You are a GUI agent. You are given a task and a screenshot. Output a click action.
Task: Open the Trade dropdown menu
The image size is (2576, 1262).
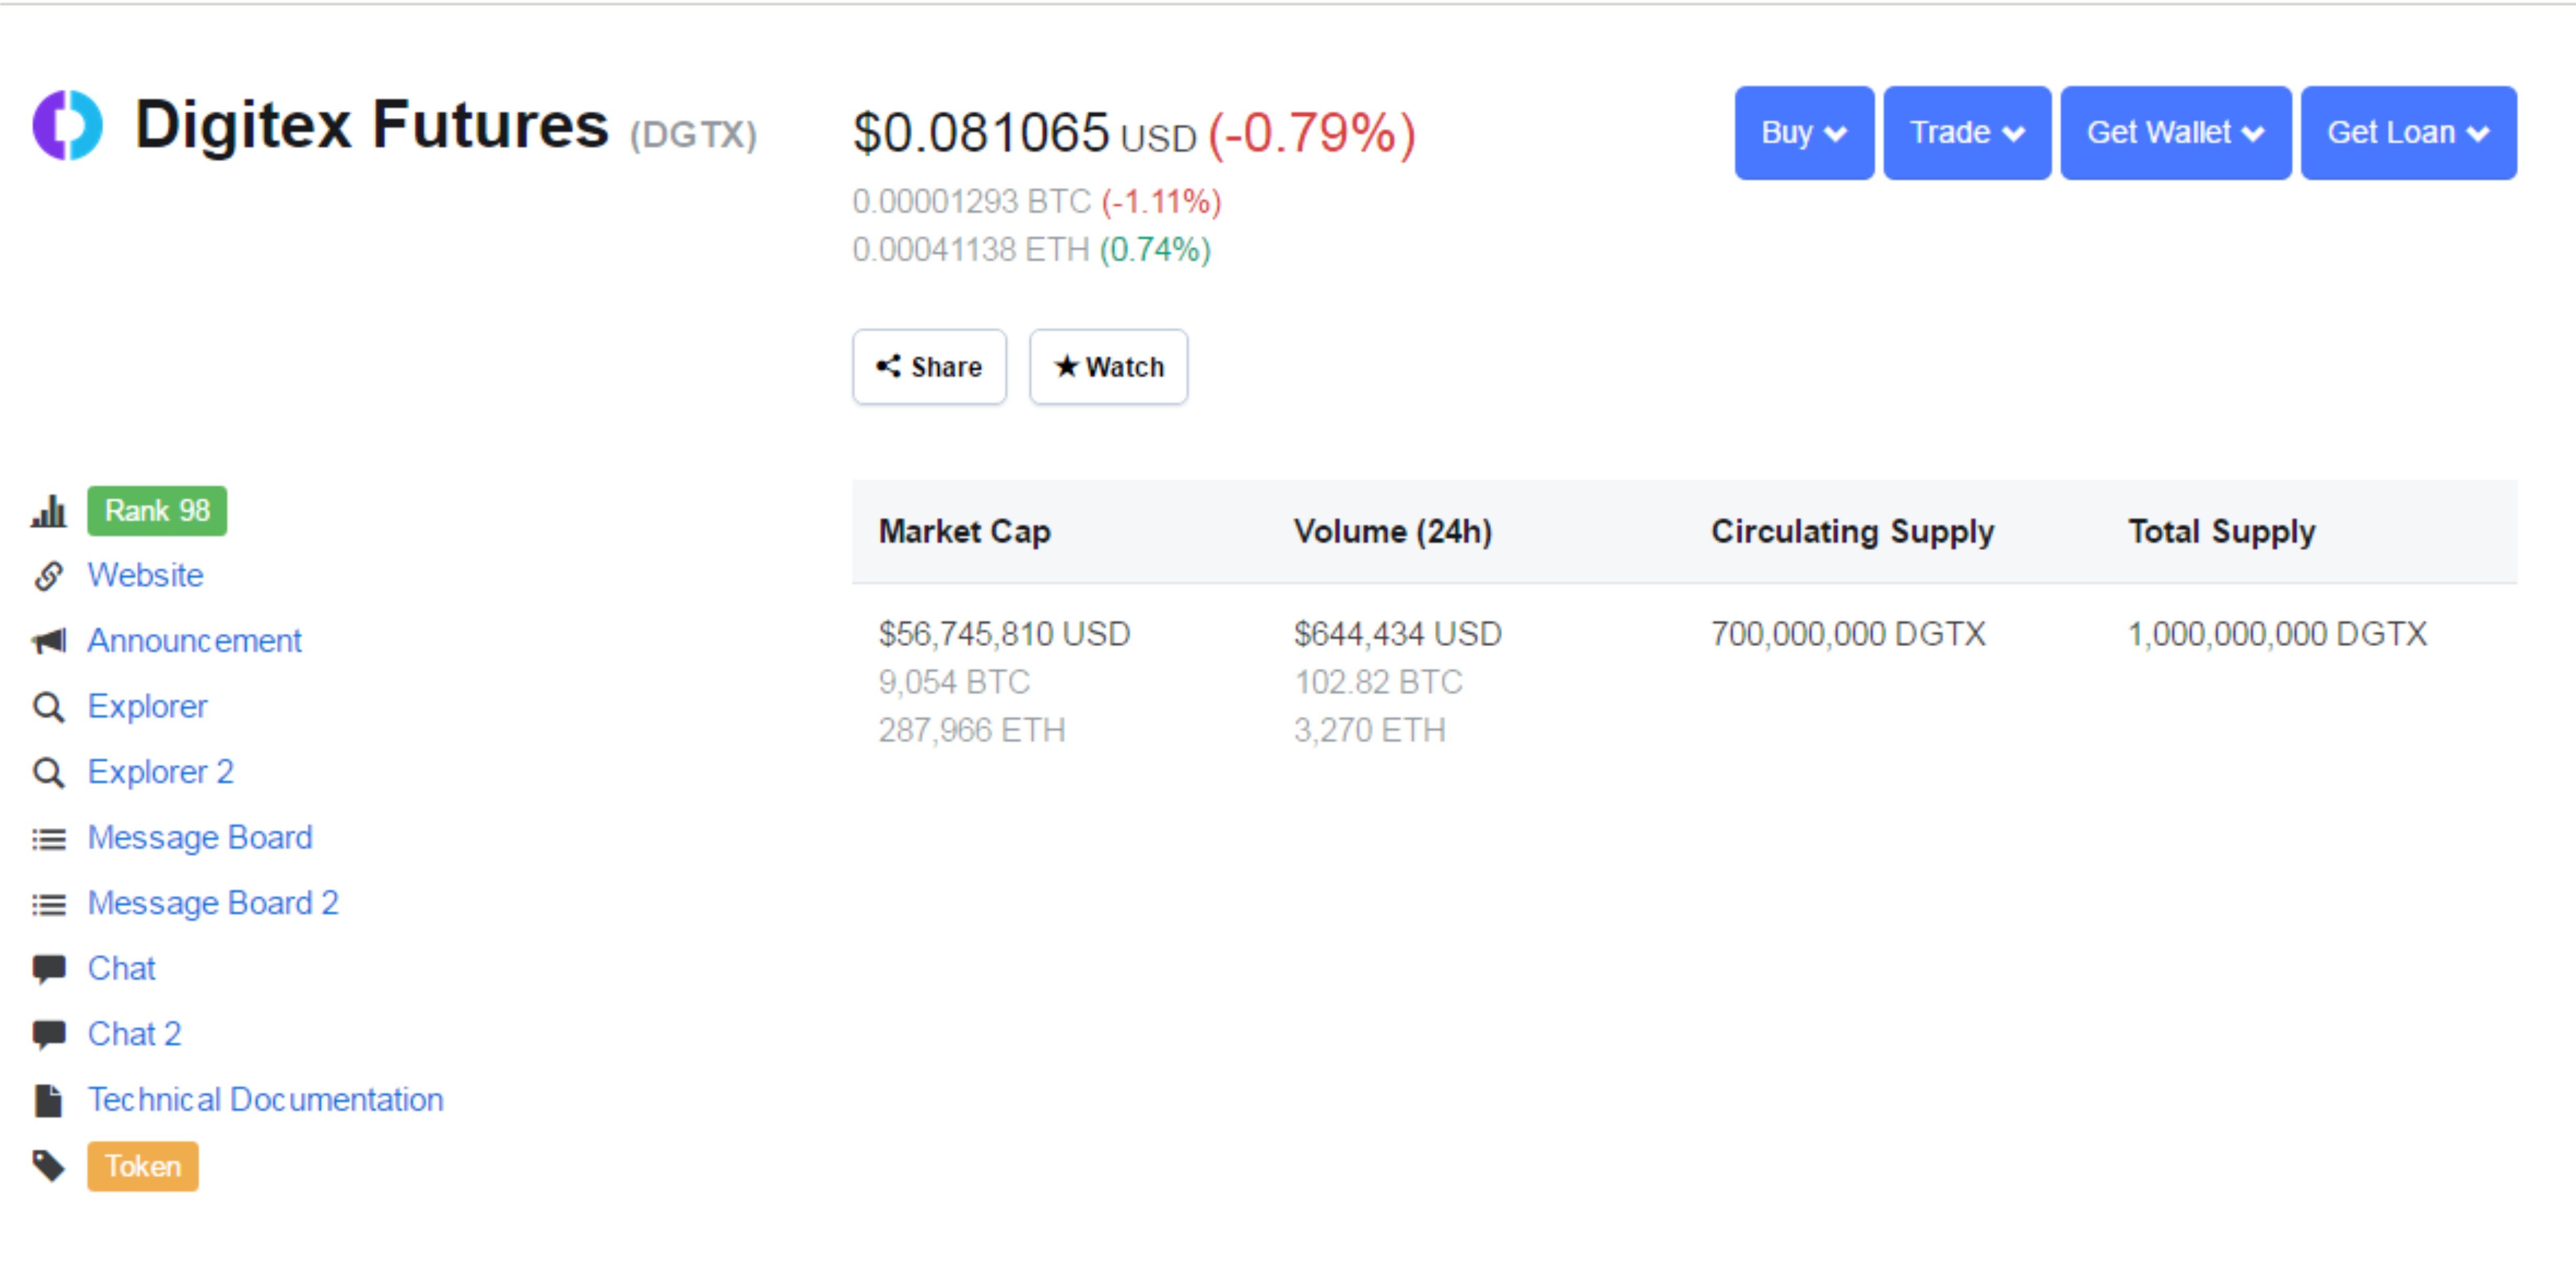1966,133
